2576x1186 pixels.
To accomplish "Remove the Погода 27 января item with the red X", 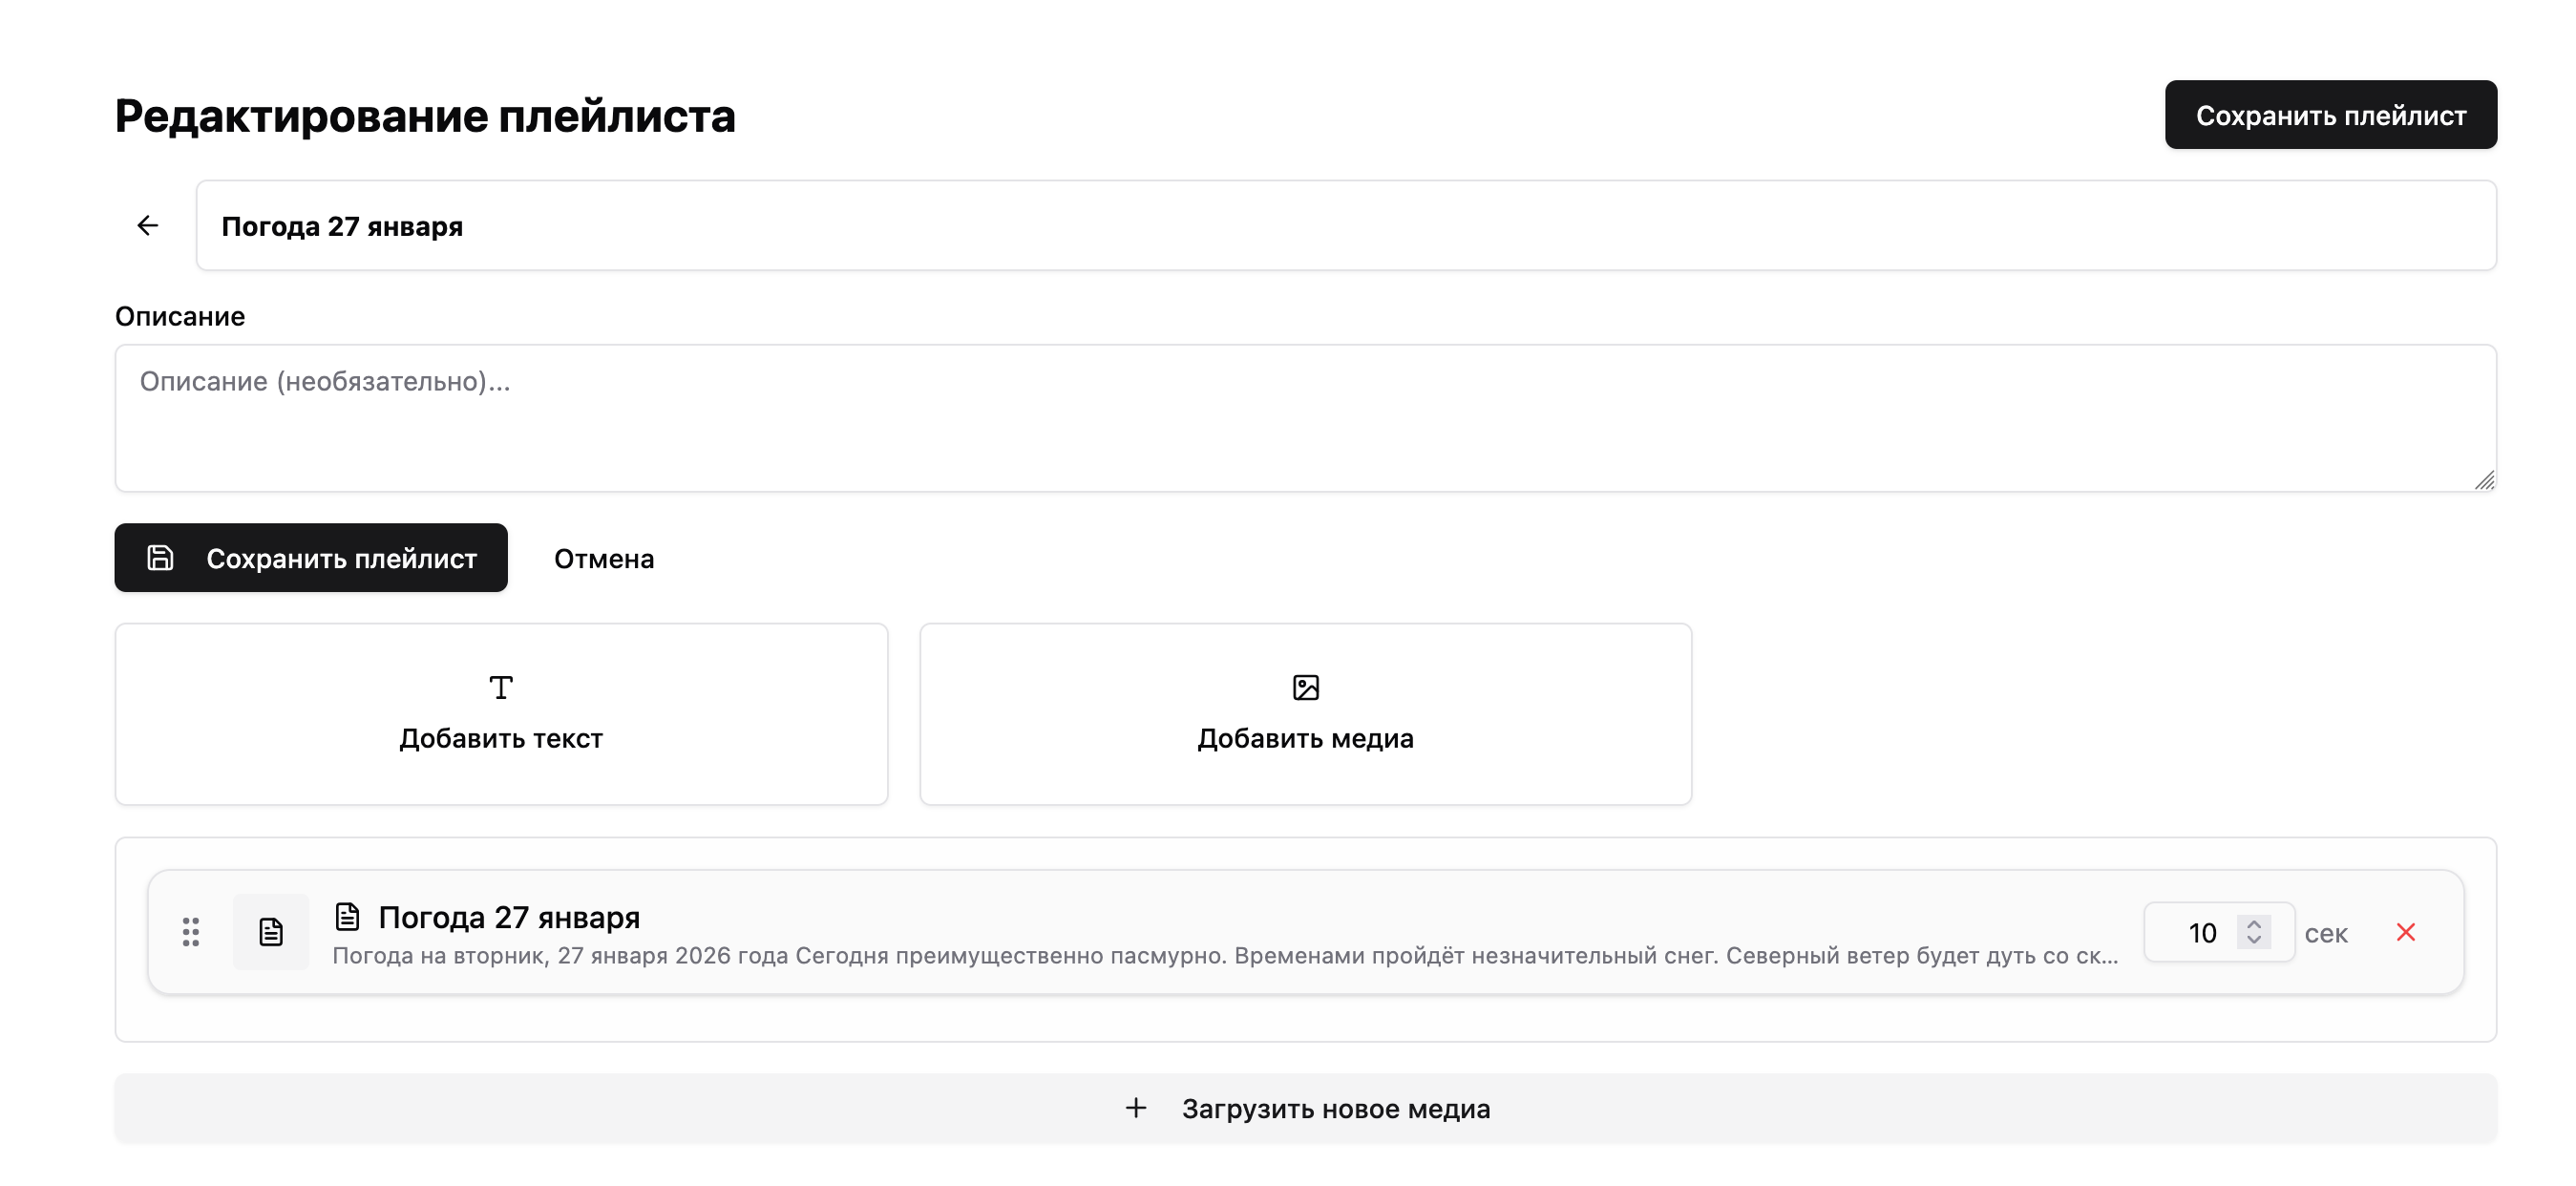I will [2406, 932].
